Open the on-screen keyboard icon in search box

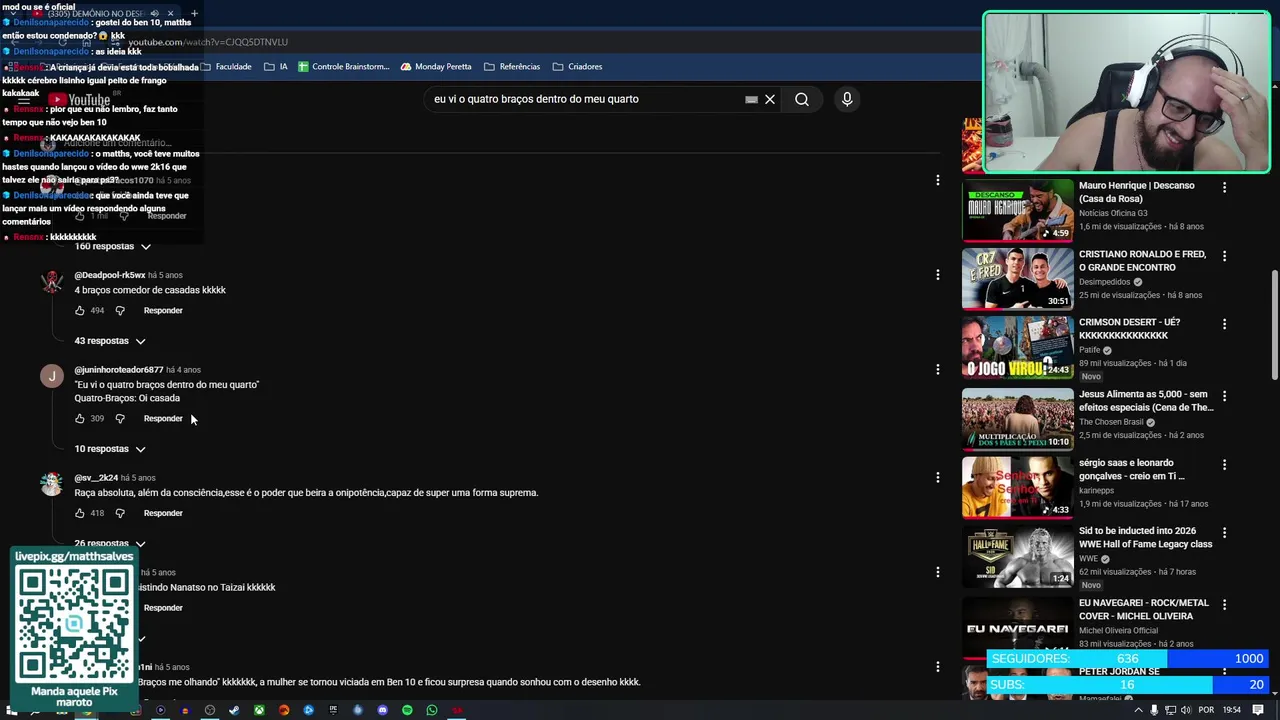click(751, 99)
